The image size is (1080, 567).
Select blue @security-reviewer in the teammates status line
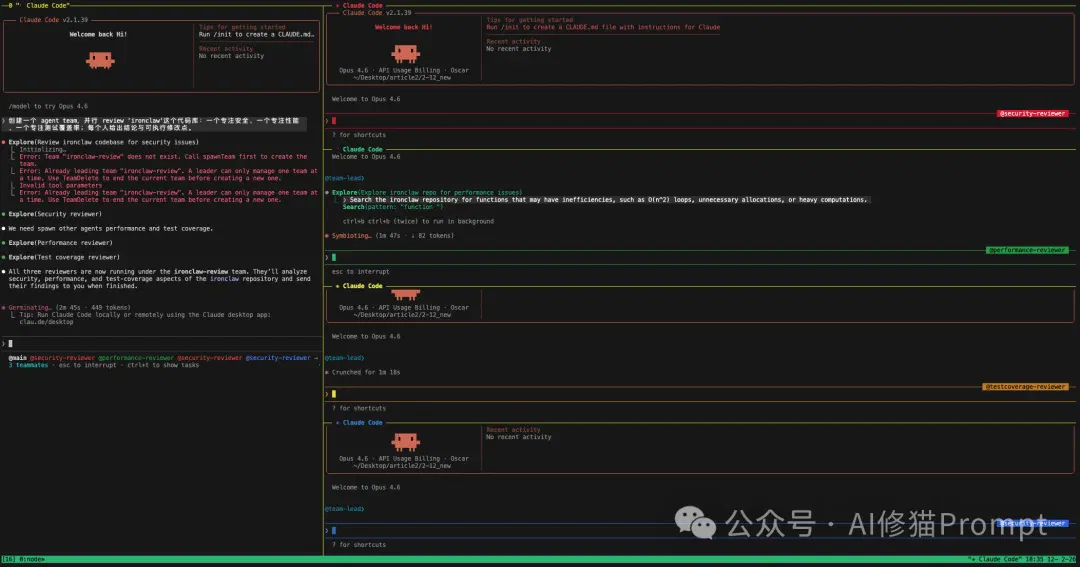278,358
